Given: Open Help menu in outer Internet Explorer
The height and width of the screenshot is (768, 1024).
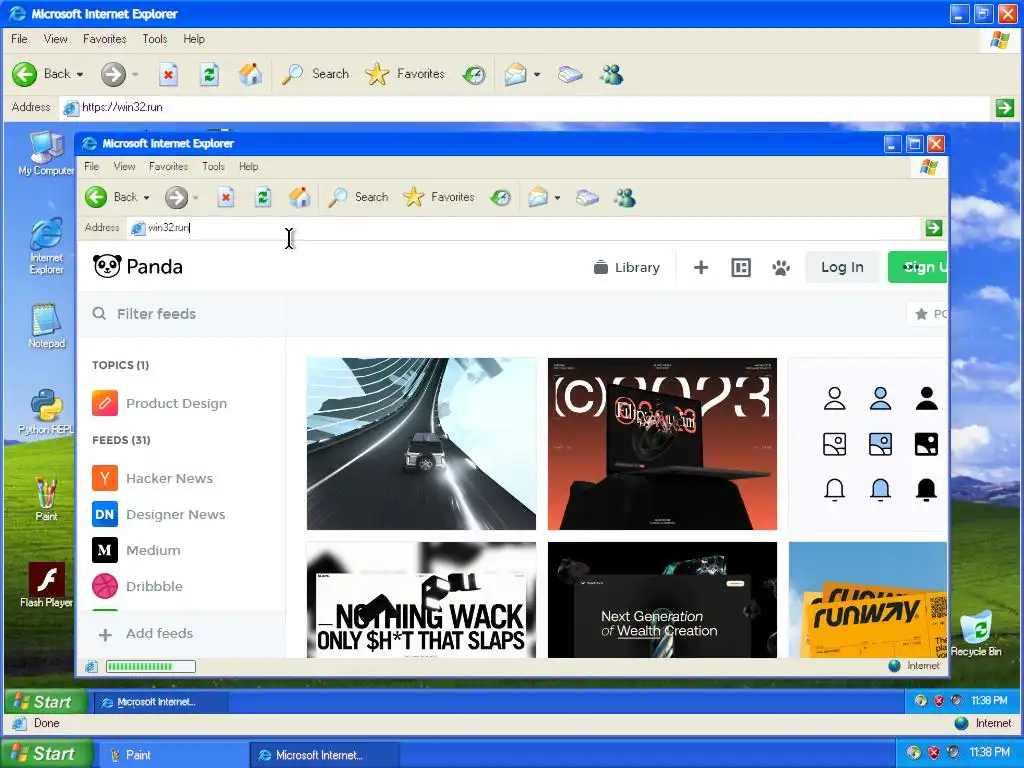Looking at the screenshot, I should pyautogui.click(x=194, y=39).
